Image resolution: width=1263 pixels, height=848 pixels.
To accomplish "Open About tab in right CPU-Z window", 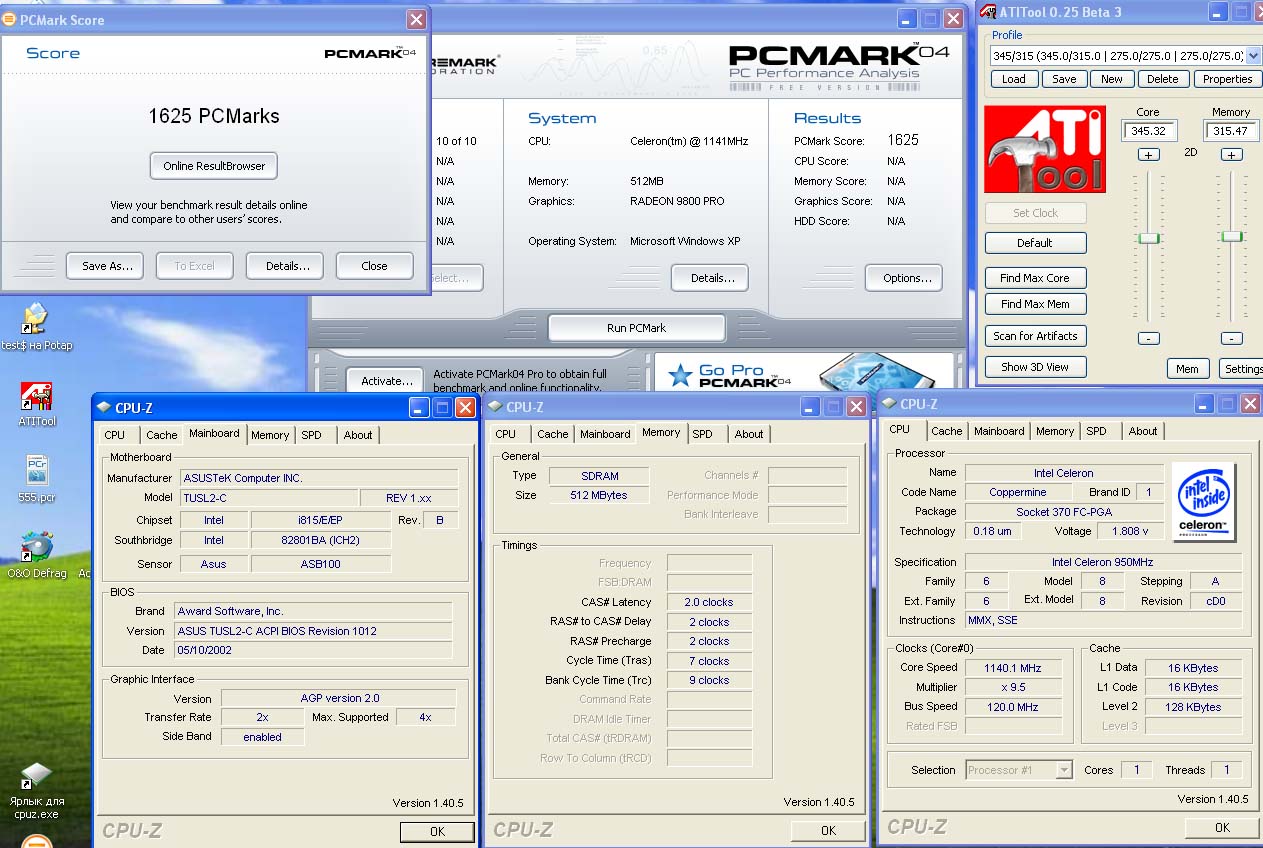I will click(x=1143, y=431).
